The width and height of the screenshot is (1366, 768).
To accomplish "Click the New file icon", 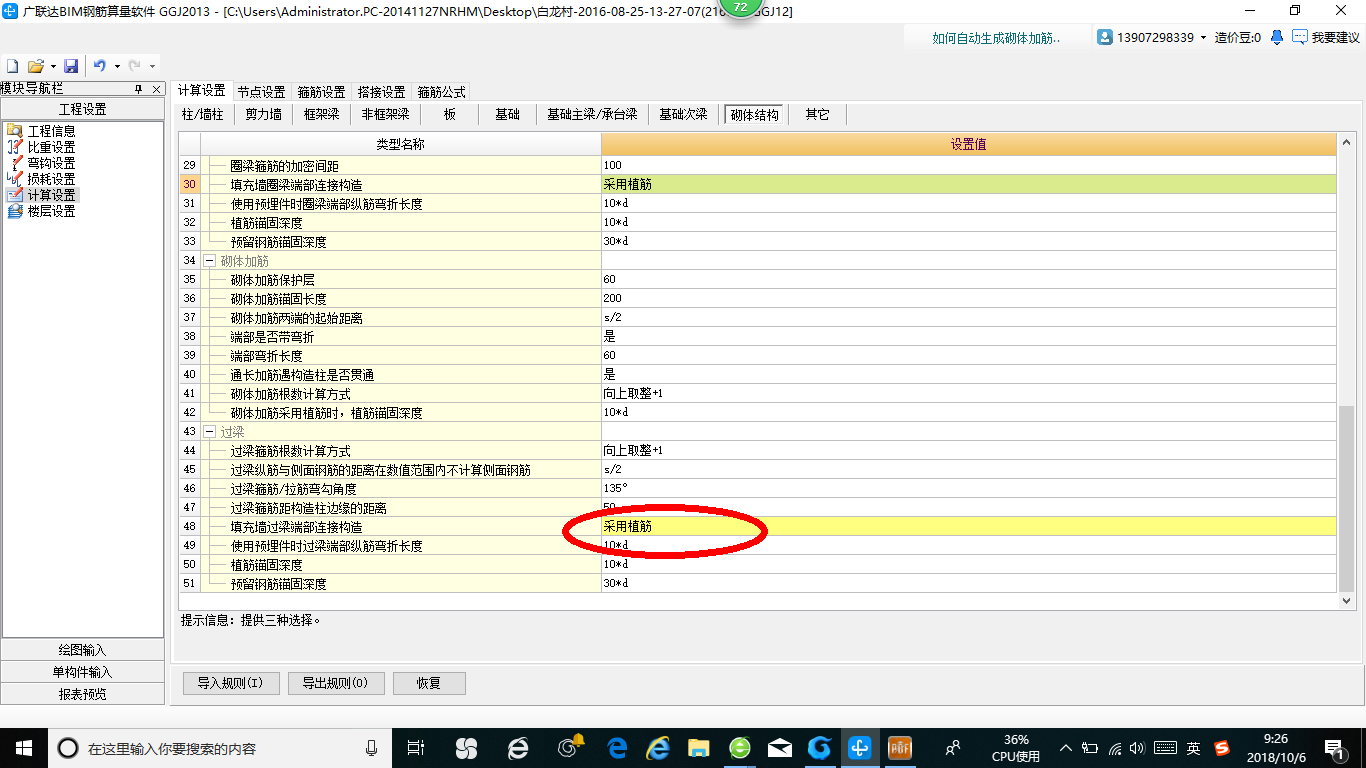I will point(13,66).
